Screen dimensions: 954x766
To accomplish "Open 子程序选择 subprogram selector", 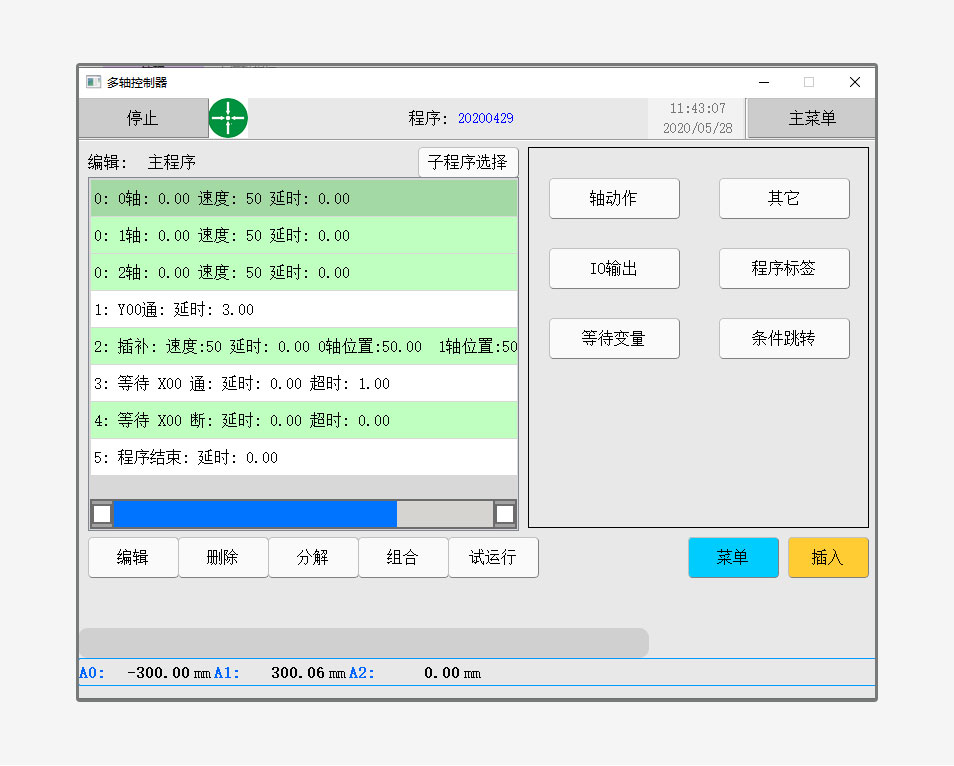I will point(468,162).
